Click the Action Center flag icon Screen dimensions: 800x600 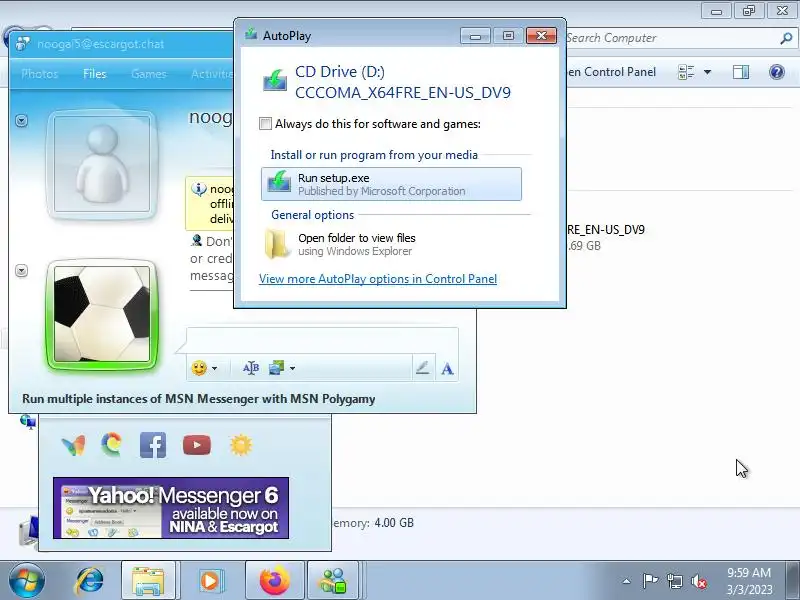click(x=650, y=581)
